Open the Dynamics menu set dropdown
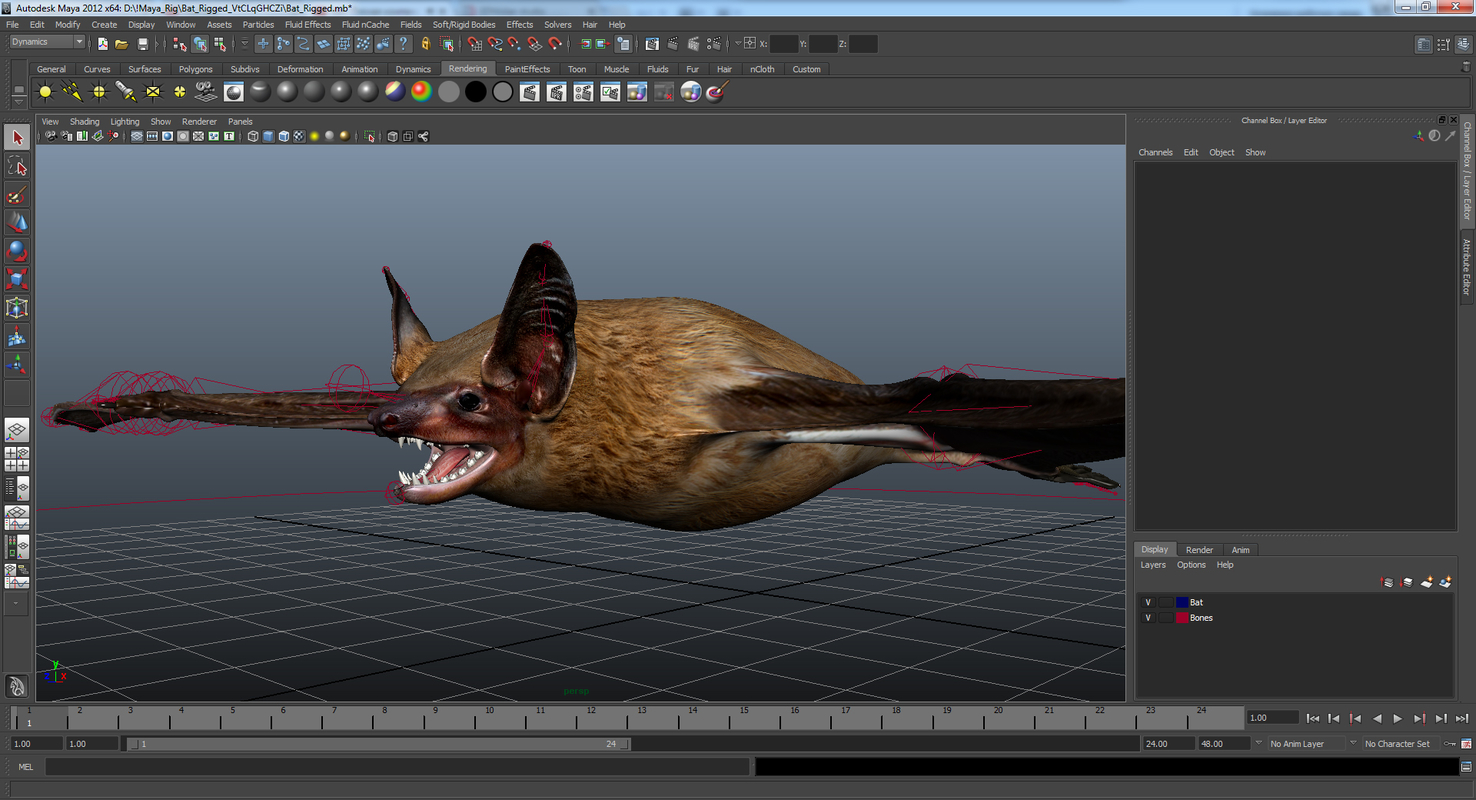The height and width of the screenshot is (800, 1476). (44, 42)
